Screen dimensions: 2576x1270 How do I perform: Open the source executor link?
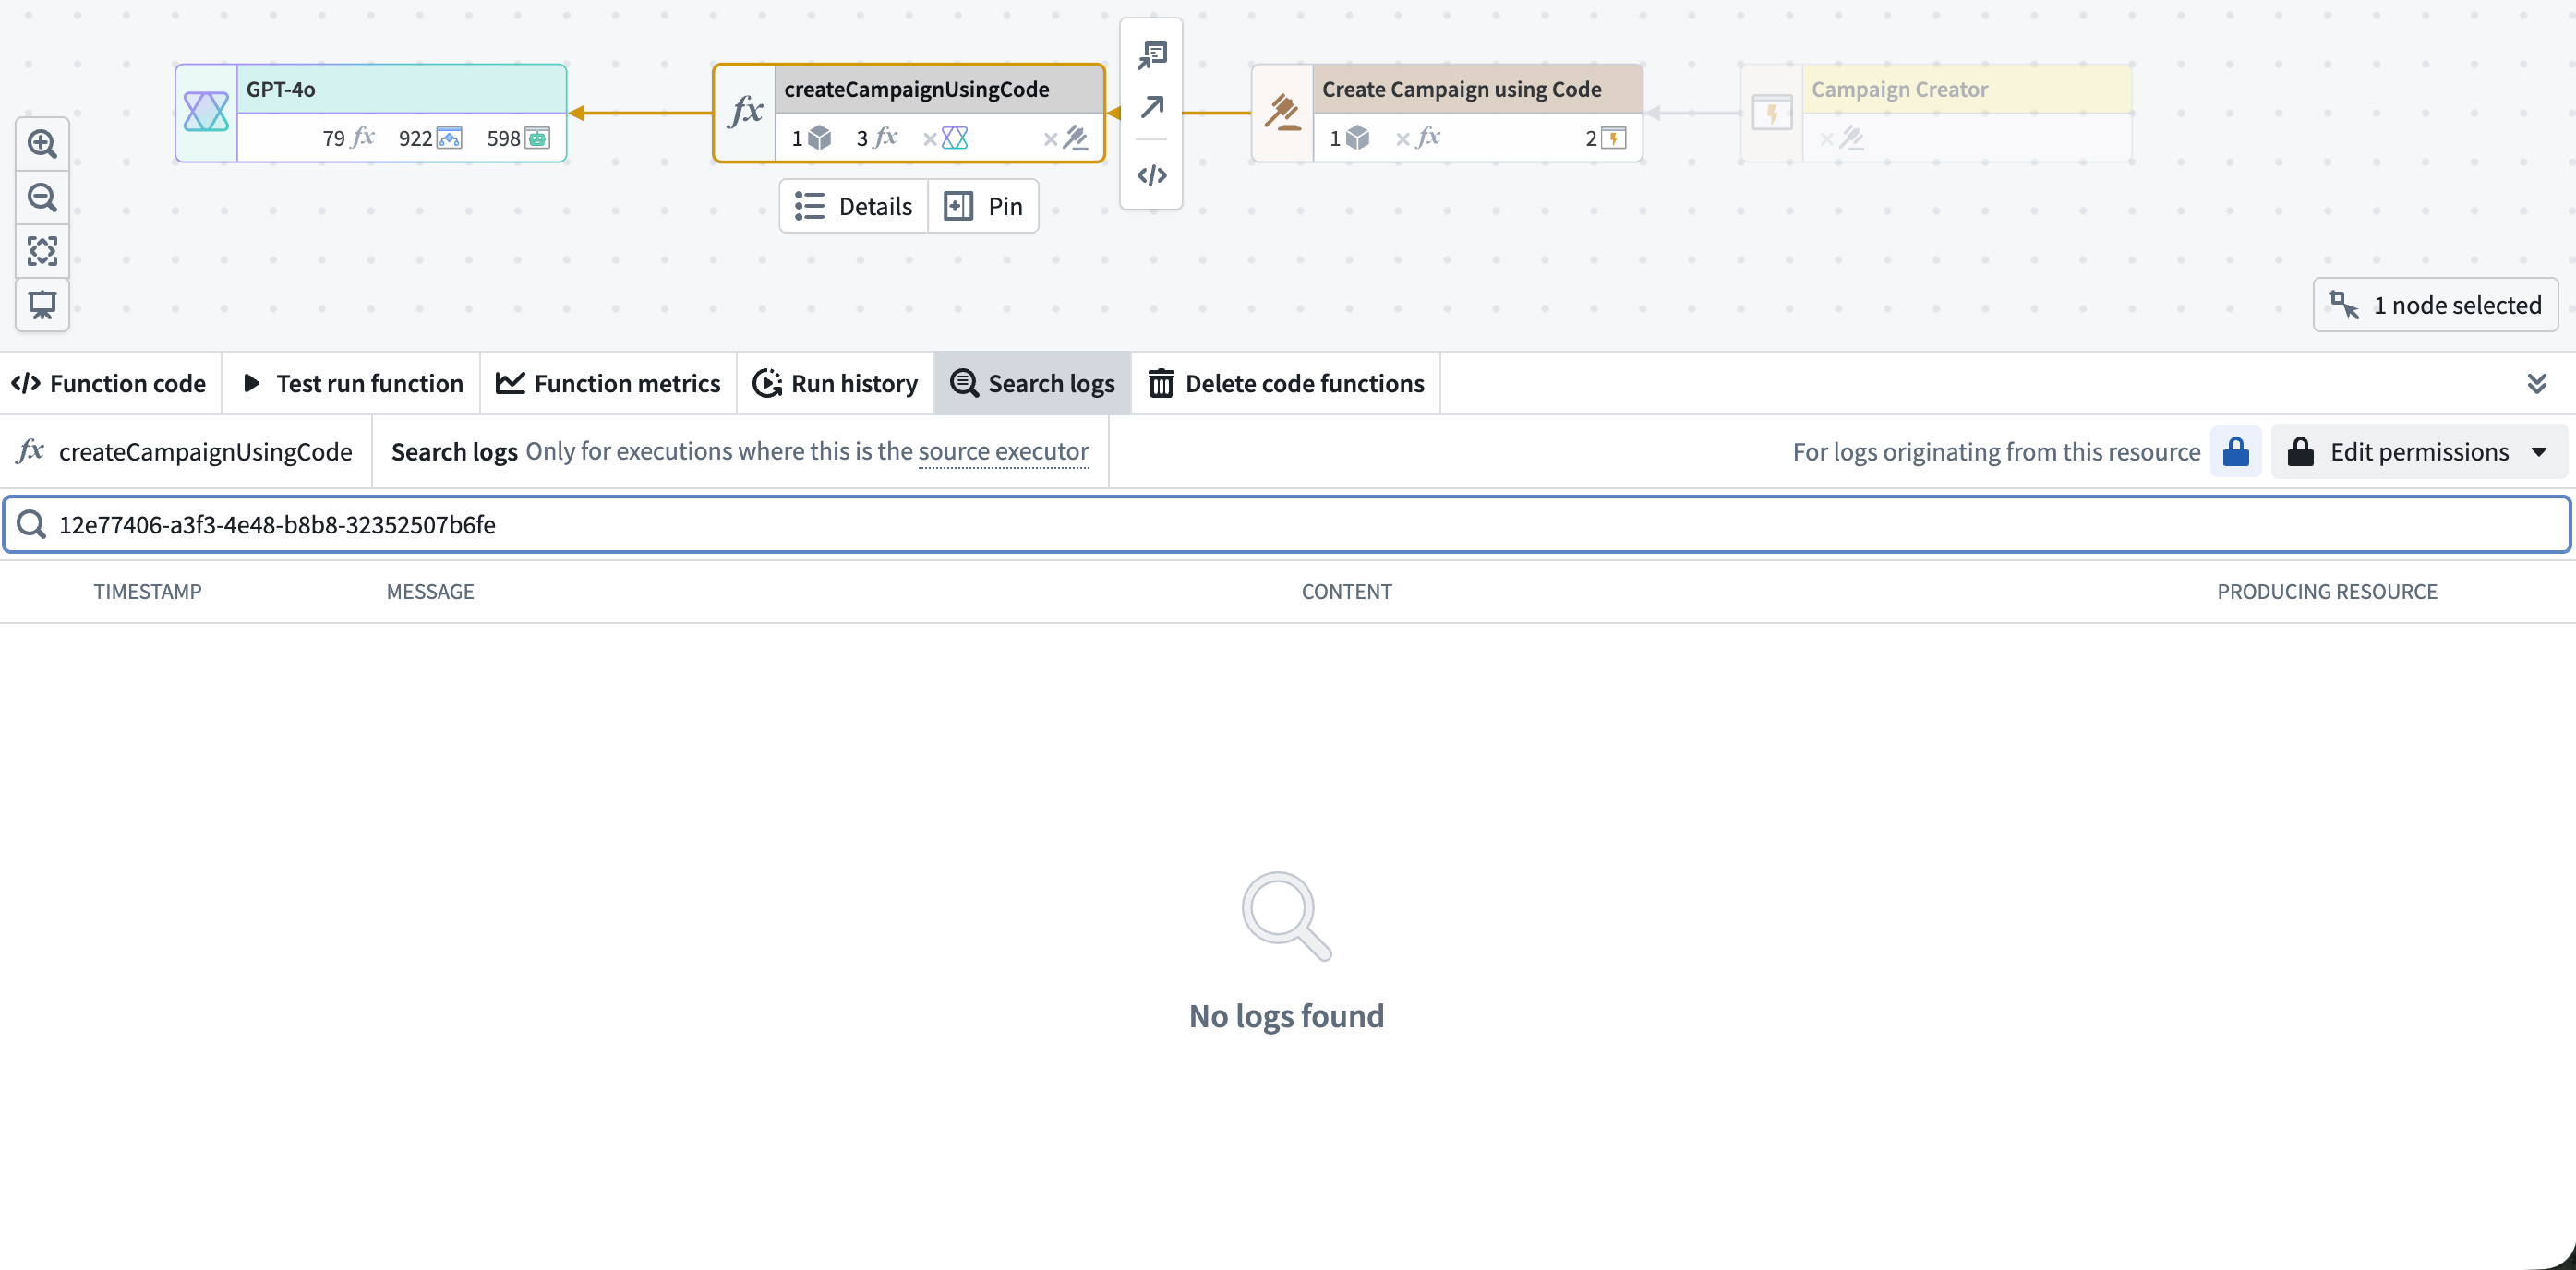[x=1003, y=451]
